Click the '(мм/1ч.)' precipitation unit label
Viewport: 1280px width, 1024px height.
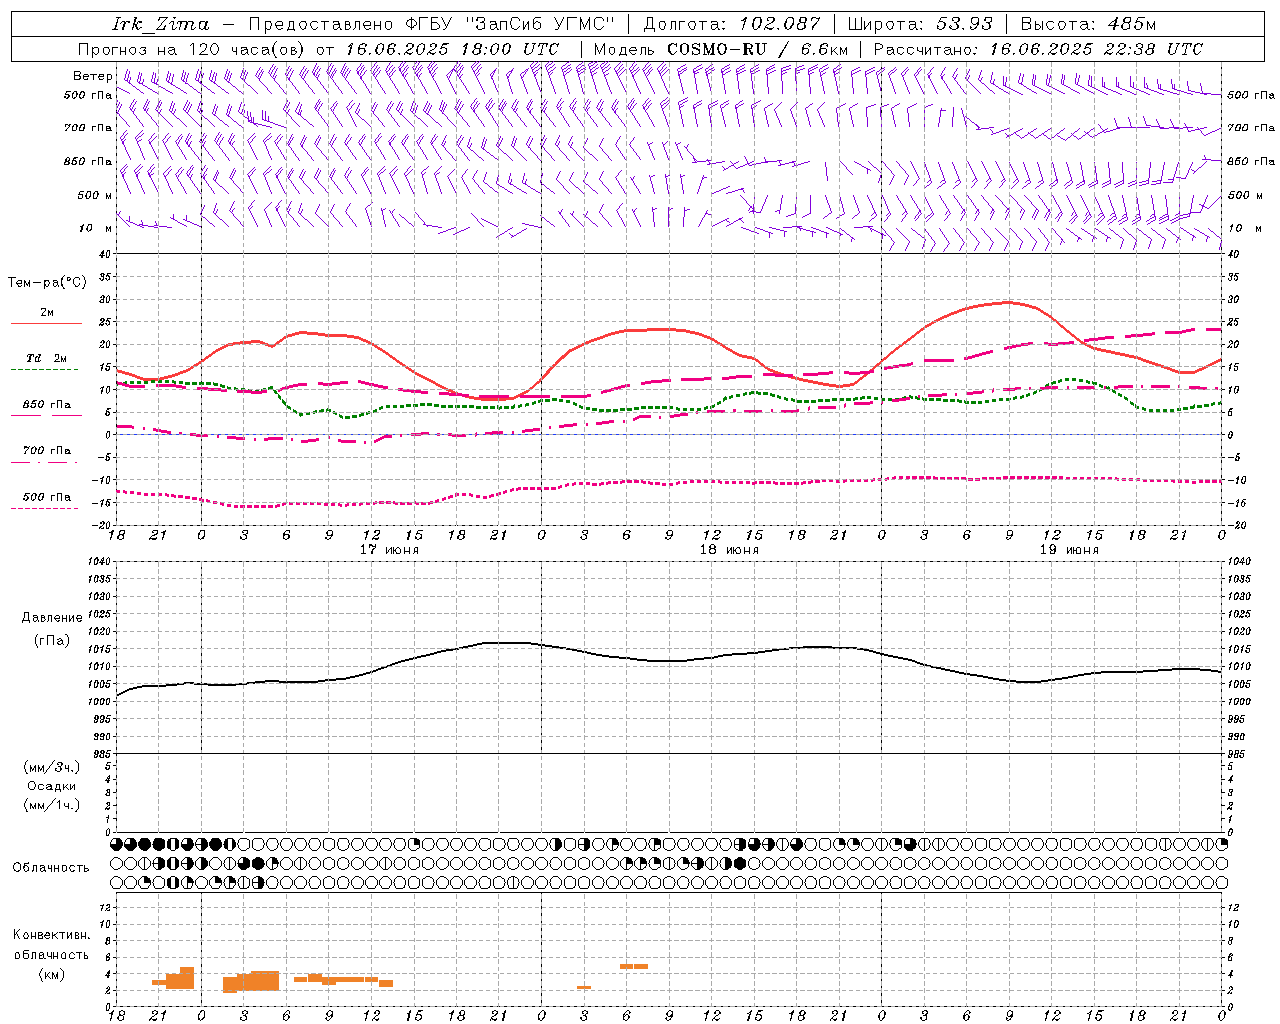51,805
